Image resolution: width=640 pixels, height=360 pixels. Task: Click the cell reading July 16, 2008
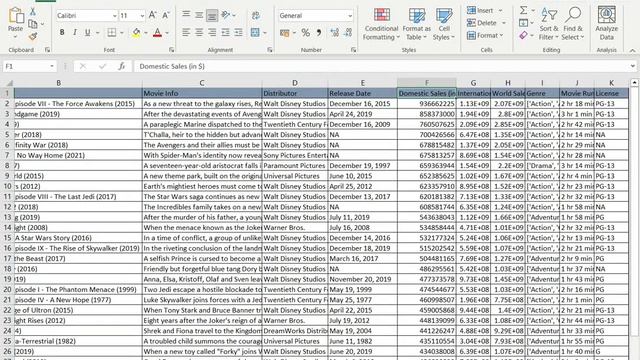pos(362,227)
